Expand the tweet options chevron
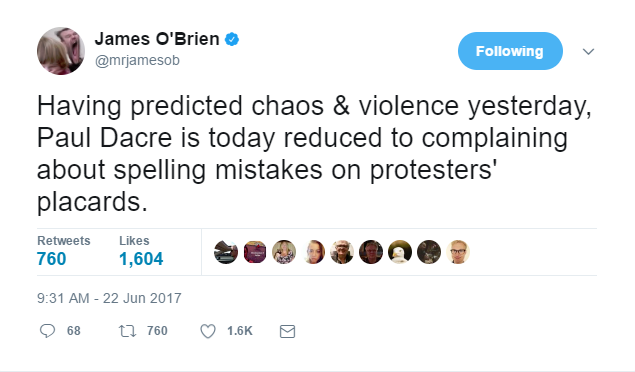The image size is (635, 372). point(588,51)
